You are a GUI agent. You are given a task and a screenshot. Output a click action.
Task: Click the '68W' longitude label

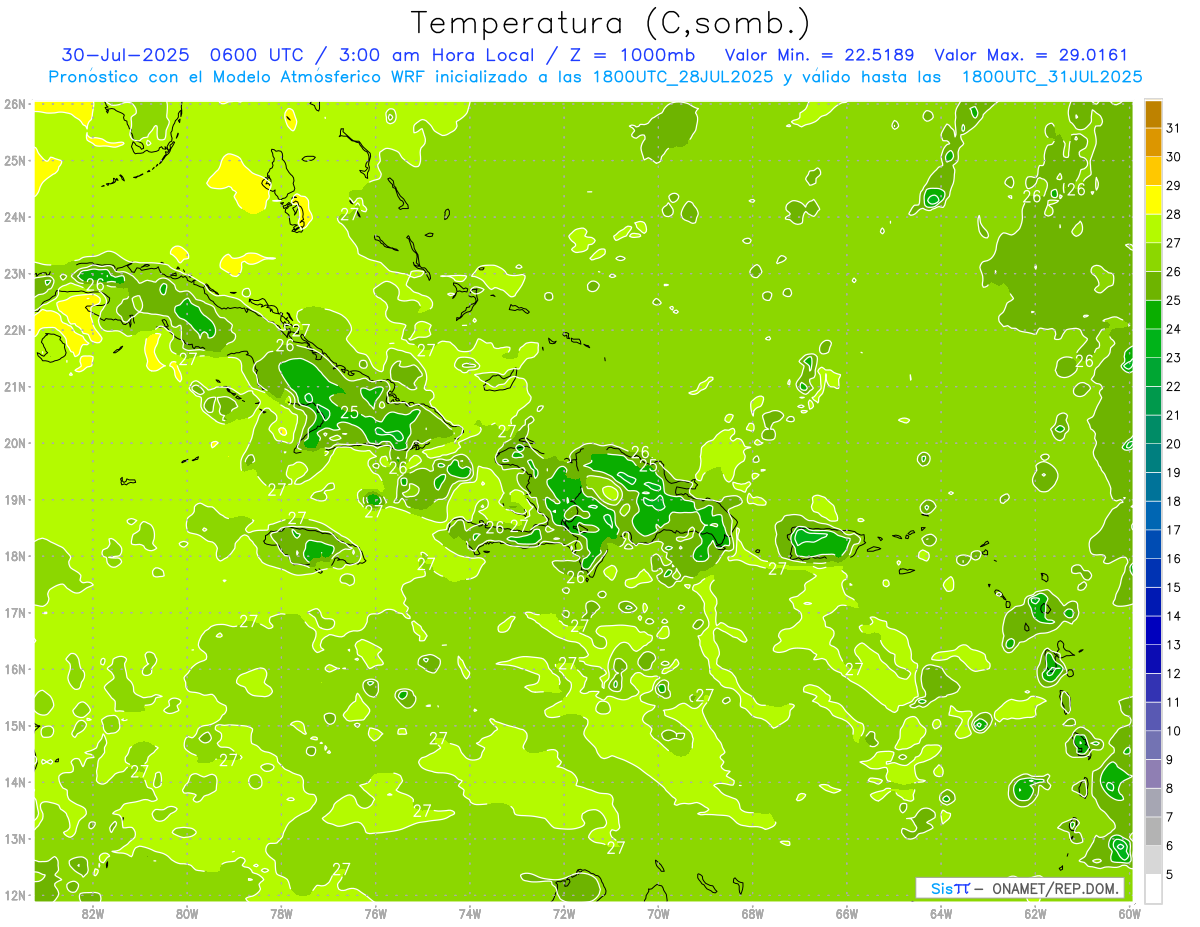tap(753, 913)
